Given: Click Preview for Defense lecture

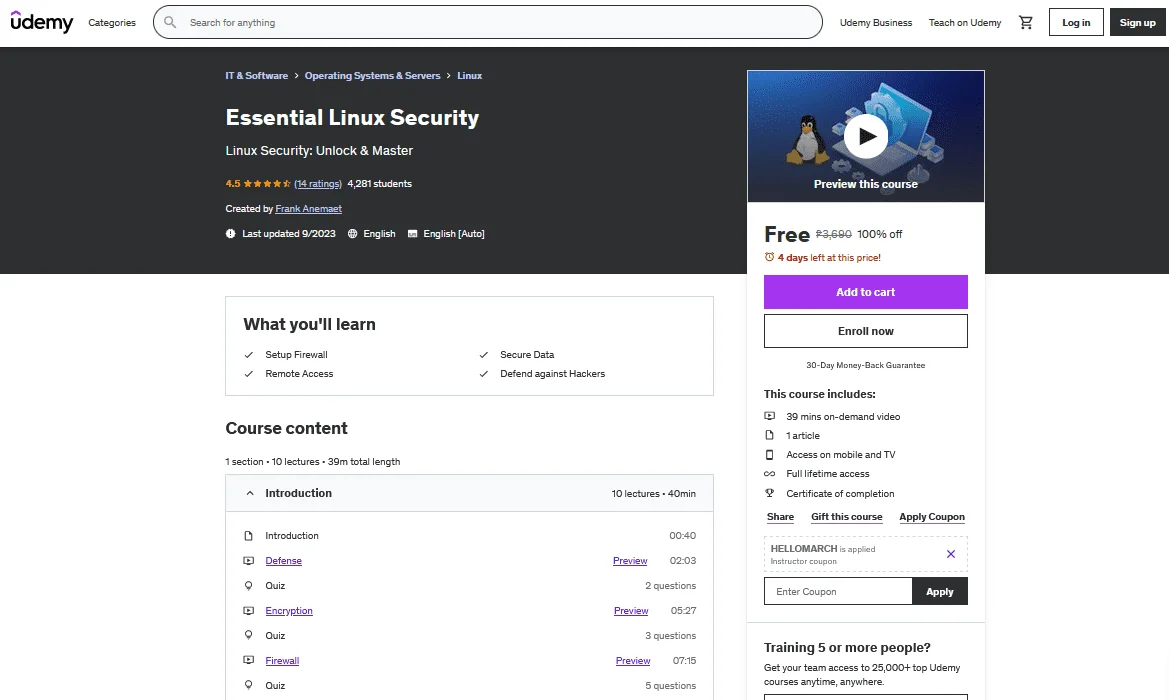Looking at the screenshot, I should click(x=630, y=561).
